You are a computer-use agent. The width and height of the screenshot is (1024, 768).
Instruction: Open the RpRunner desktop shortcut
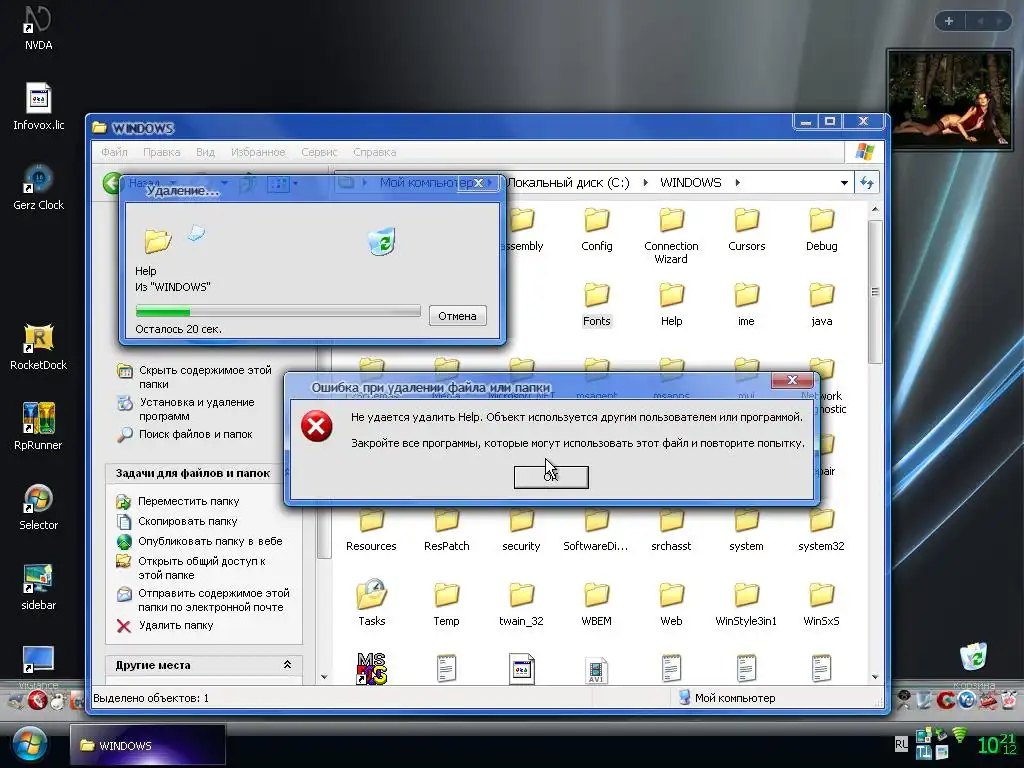point(38,428)
